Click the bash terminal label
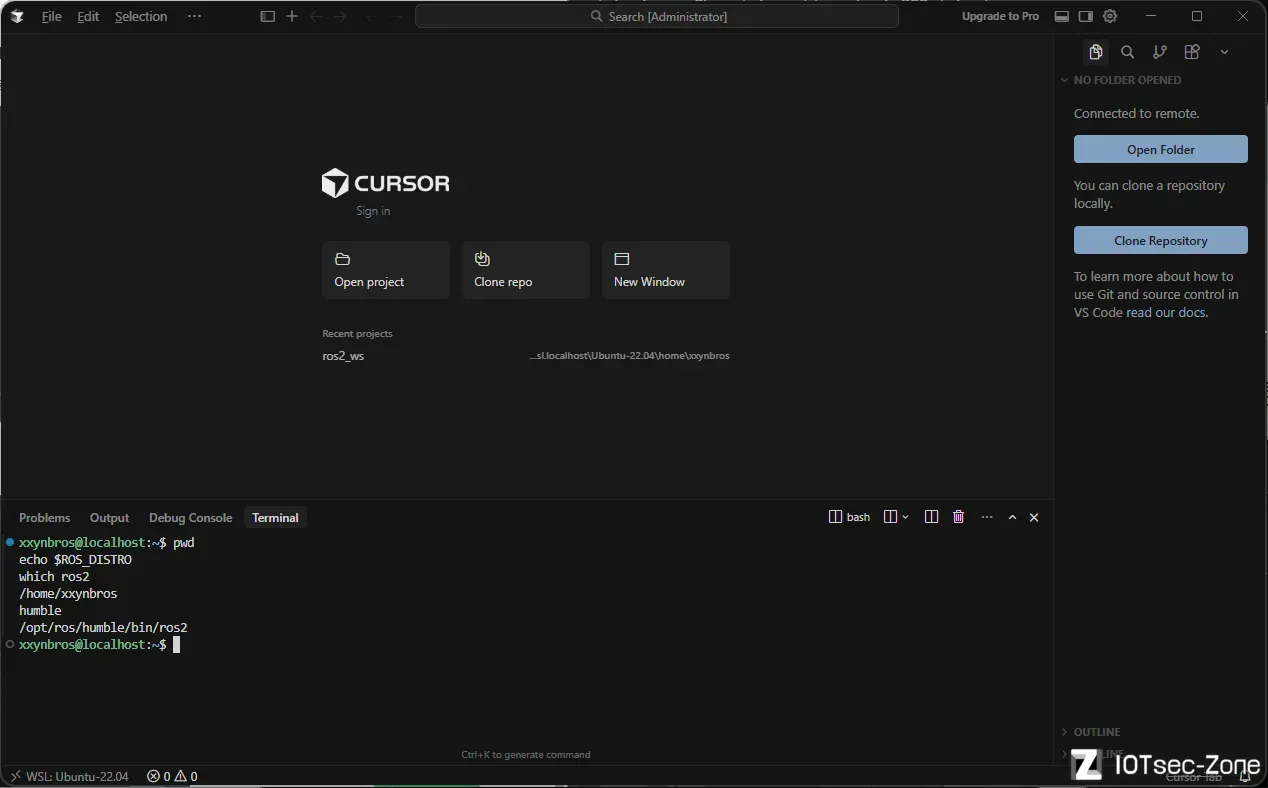Screen dimensions: 1268x788 pos(850,517)
